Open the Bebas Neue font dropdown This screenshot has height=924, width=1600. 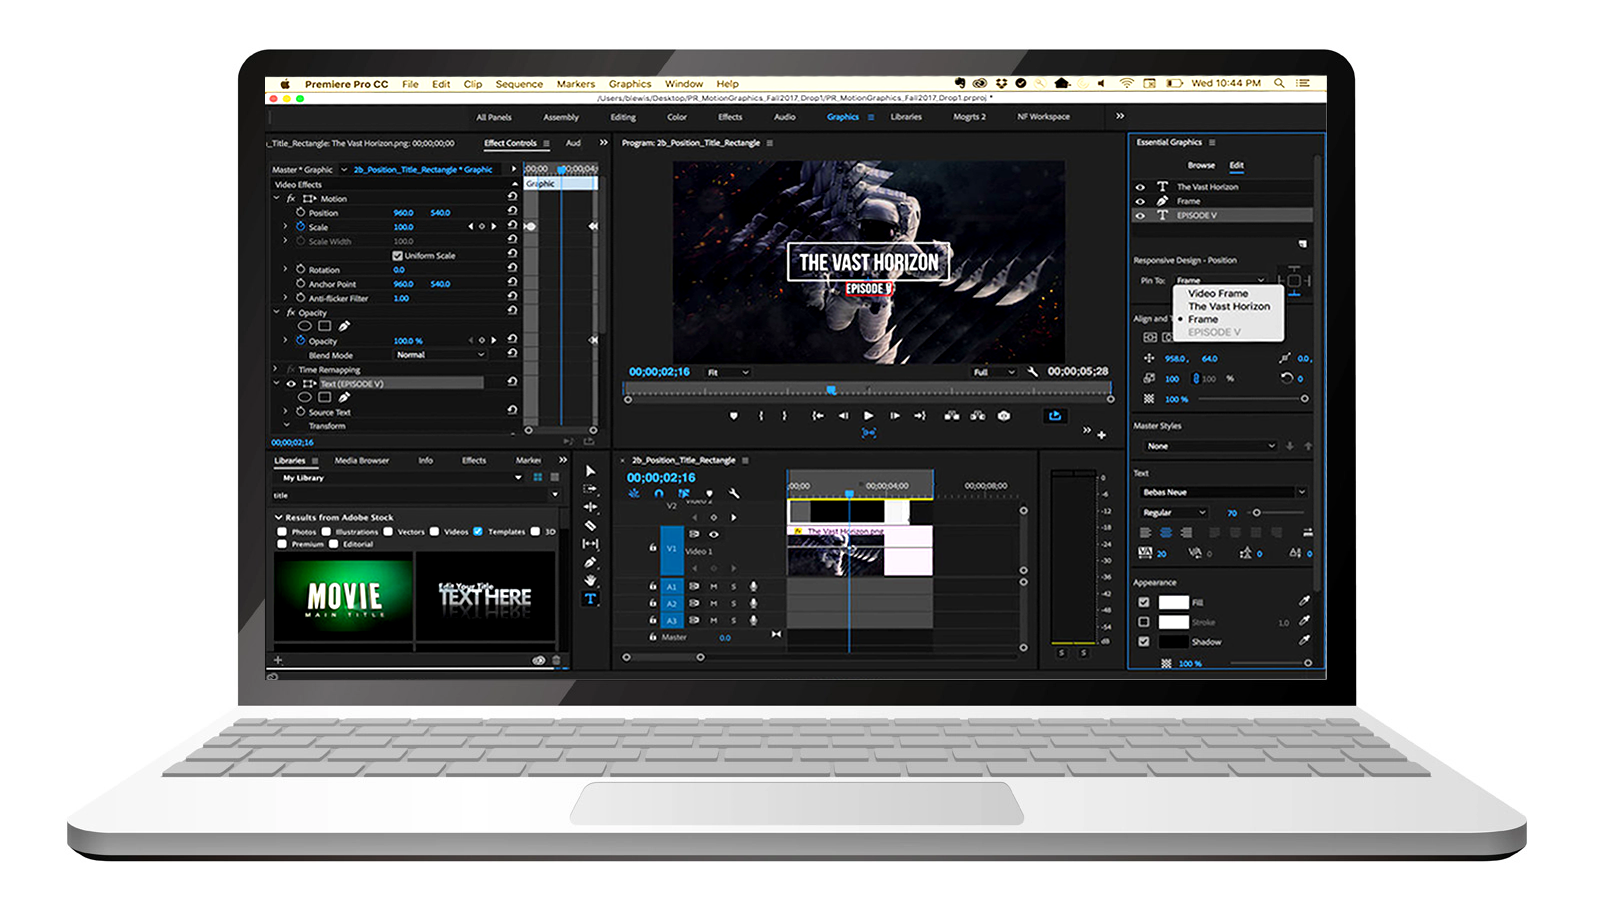pos(1223,492)
